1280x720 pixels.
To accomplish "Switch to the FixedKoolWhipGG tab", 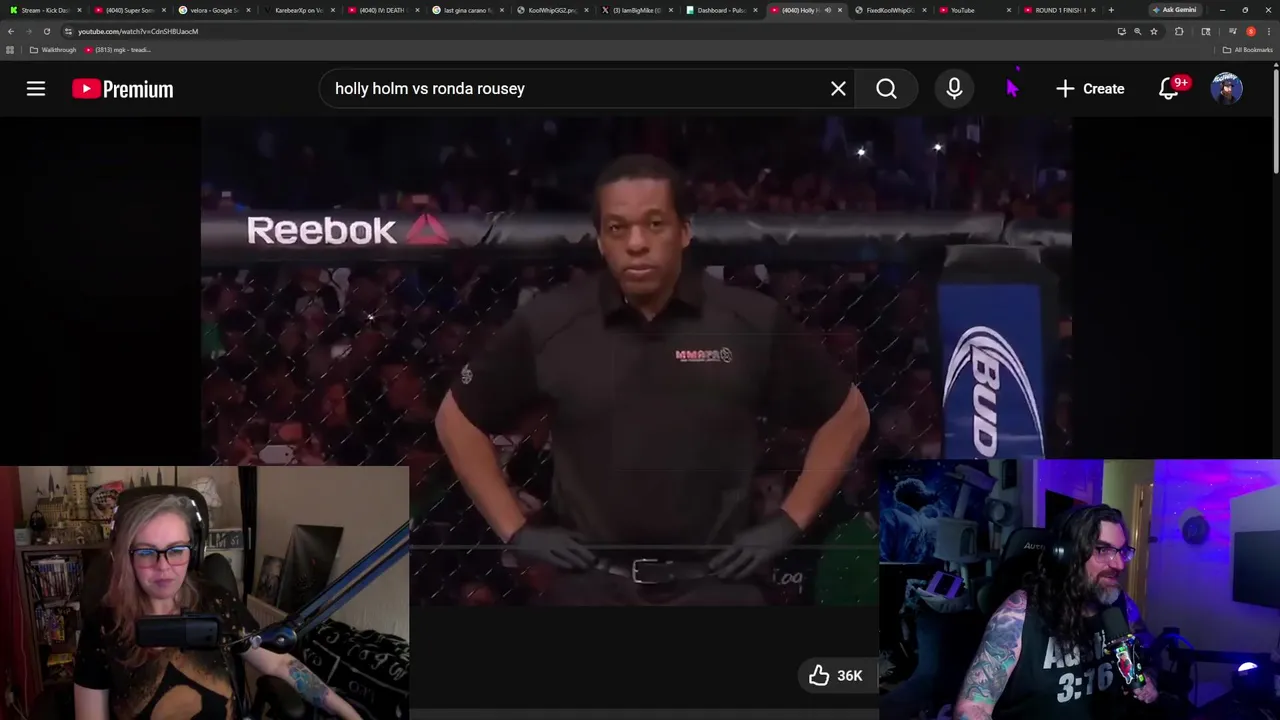I will 888,10.
